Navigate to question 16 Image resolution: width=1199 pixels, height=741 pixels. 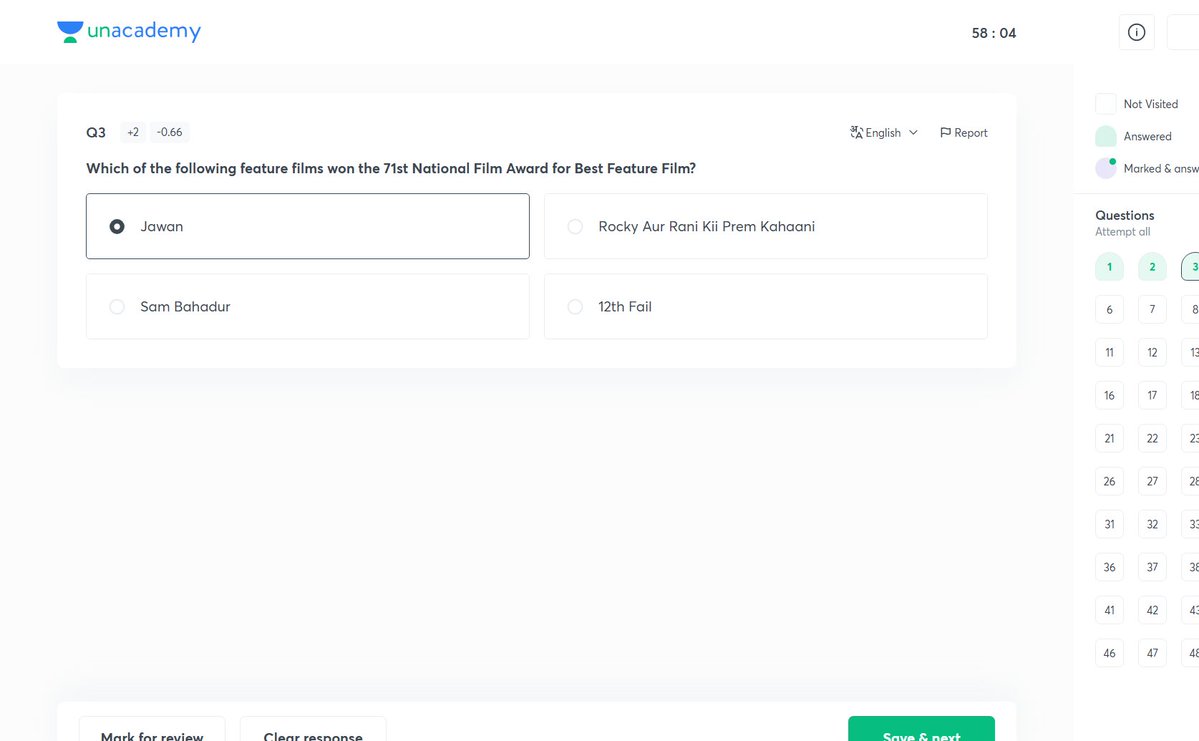1110,395
